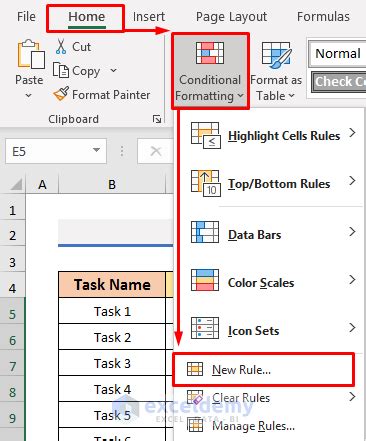Click the Conditional Formatting label text
The width and height of the screenshot is (366, 441).
209,88
